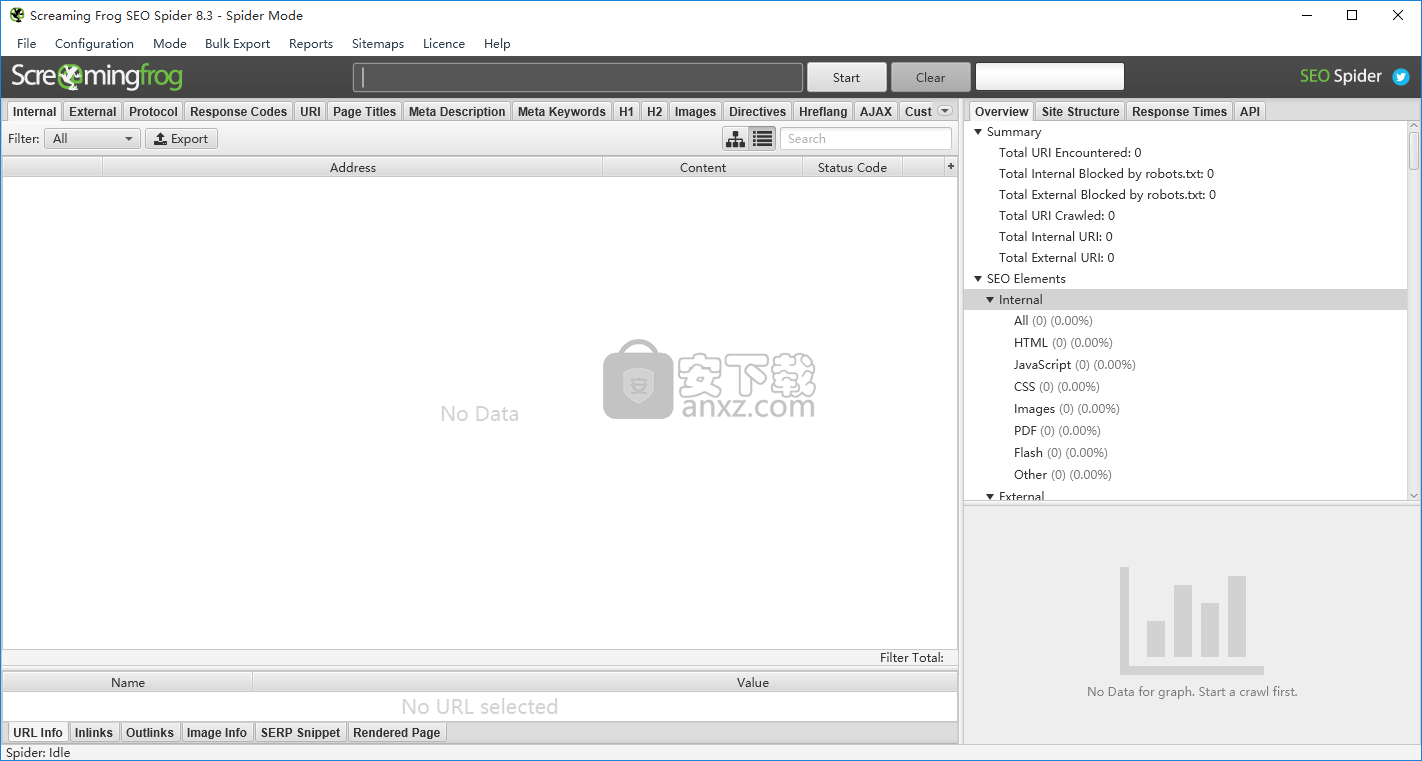Click the plus icon to add columns
The height and width of the screenshot is (761, 1422).
pos(951,167)
